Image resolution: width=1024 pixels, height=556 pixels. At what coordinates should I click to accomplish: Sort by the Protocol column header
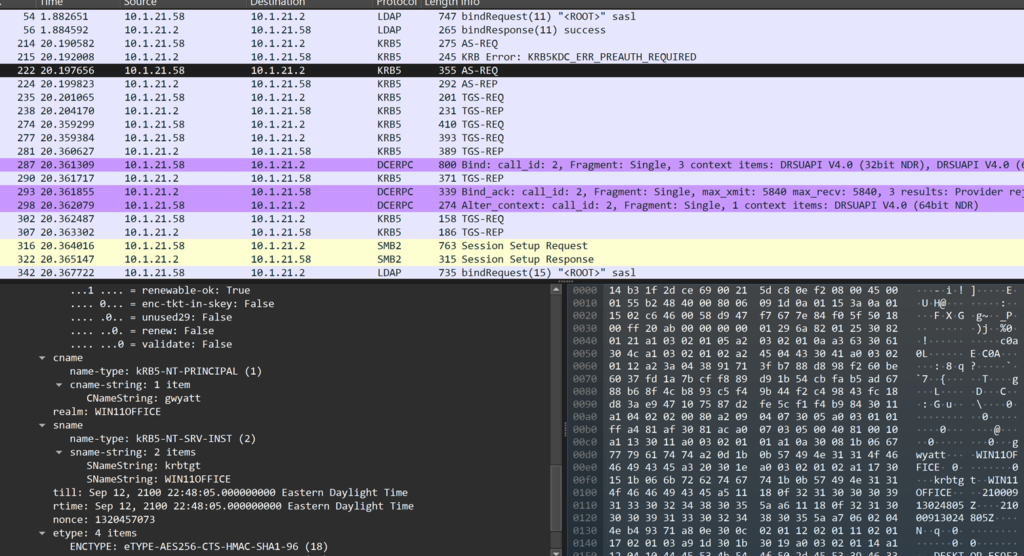coord(397,3)
